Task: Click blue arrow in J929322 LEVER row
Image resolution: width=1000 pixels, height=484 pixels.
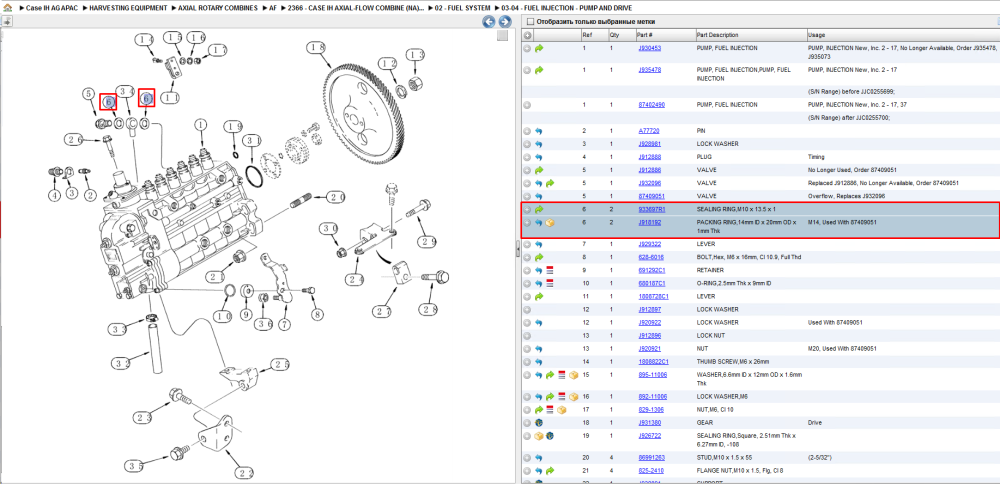Action: pos(539,244)
